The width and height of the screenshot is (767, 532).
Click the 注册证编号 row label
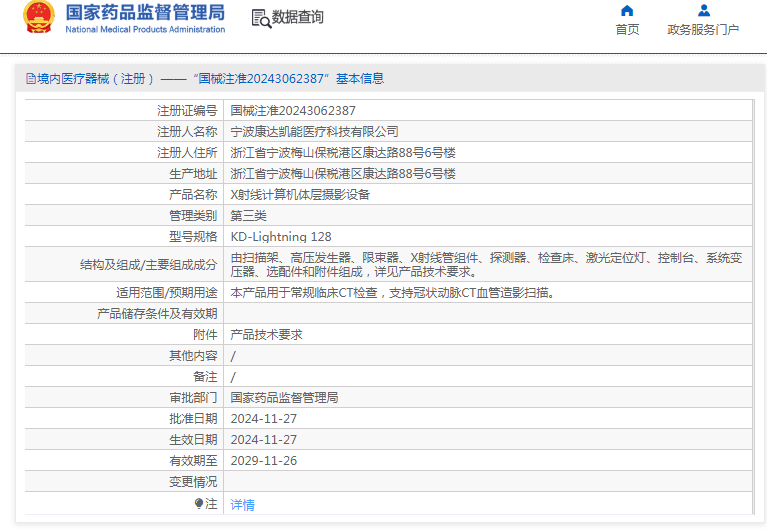pos(187,111)
